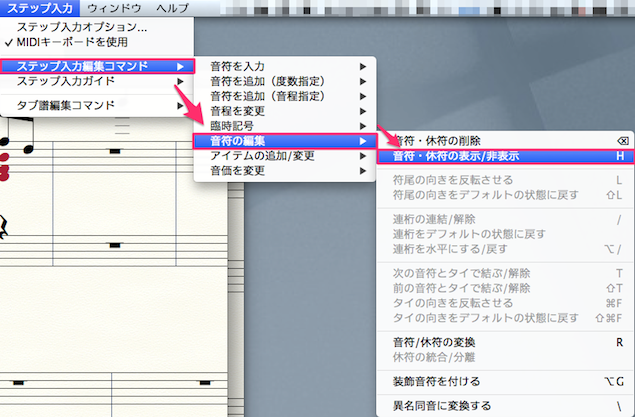Image resolution: width=635 pixels, height=417 pixels.
Task: Click 符尾の向きをデフォルトの状態に戻す item
Action: point(505,195)
